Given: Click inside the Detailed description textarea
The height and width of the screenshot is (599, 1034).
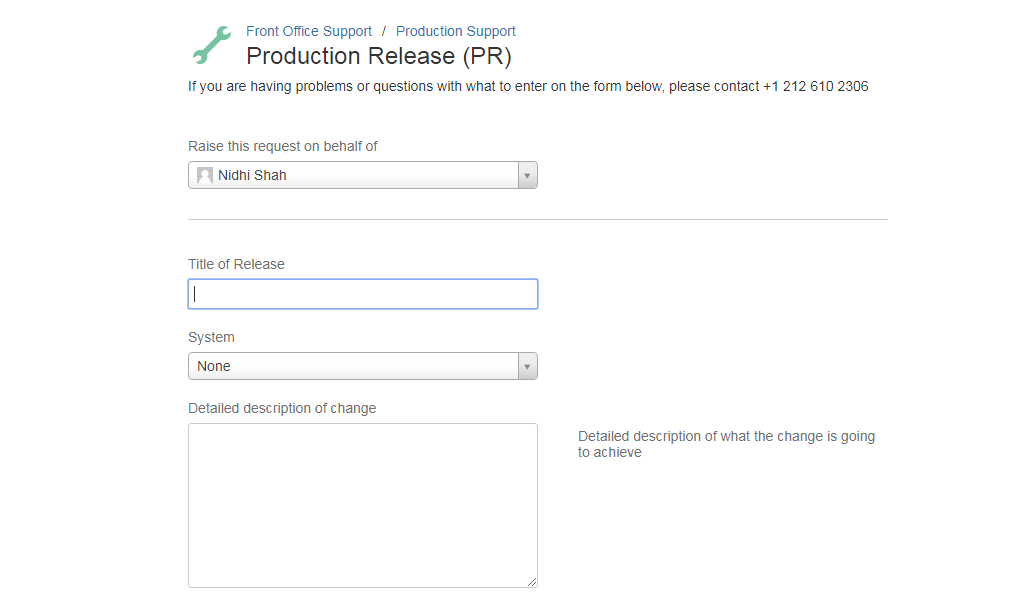Looking at the screenshot, I should click(x=363, y=505).
